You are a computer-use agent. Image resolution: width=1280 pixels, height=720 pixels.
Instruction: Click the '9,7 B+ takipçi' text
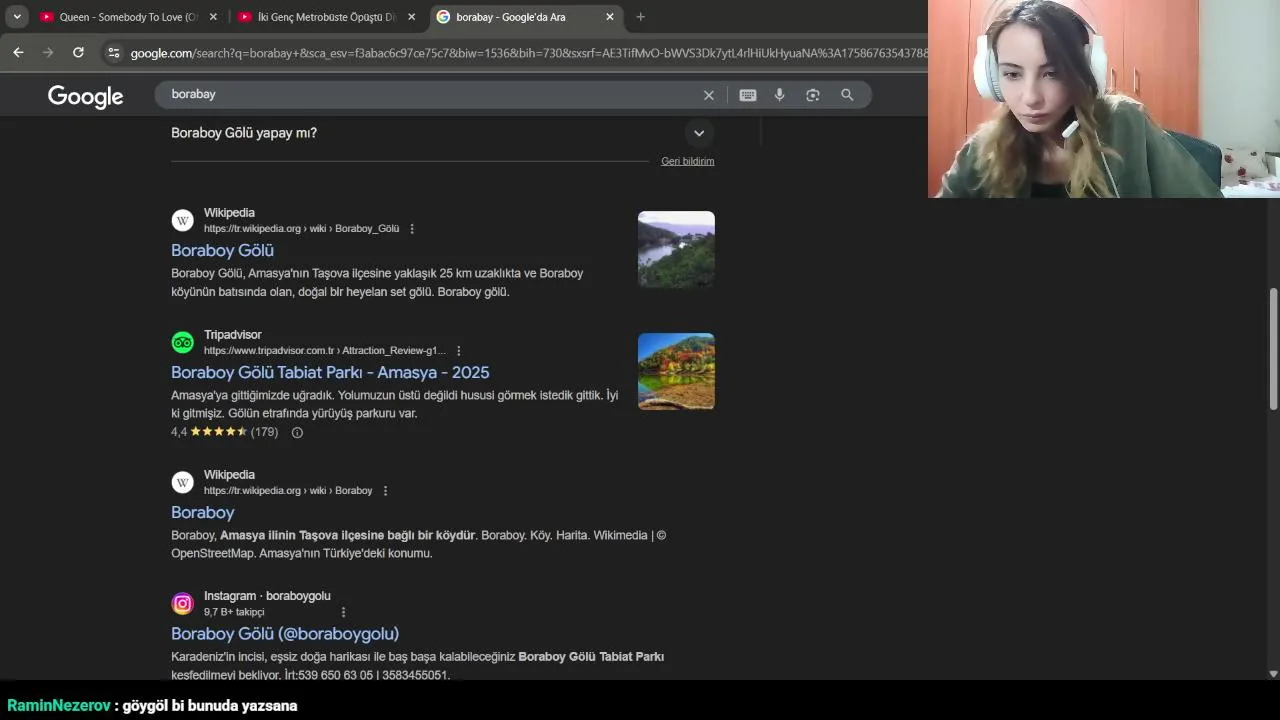point(234,612)
